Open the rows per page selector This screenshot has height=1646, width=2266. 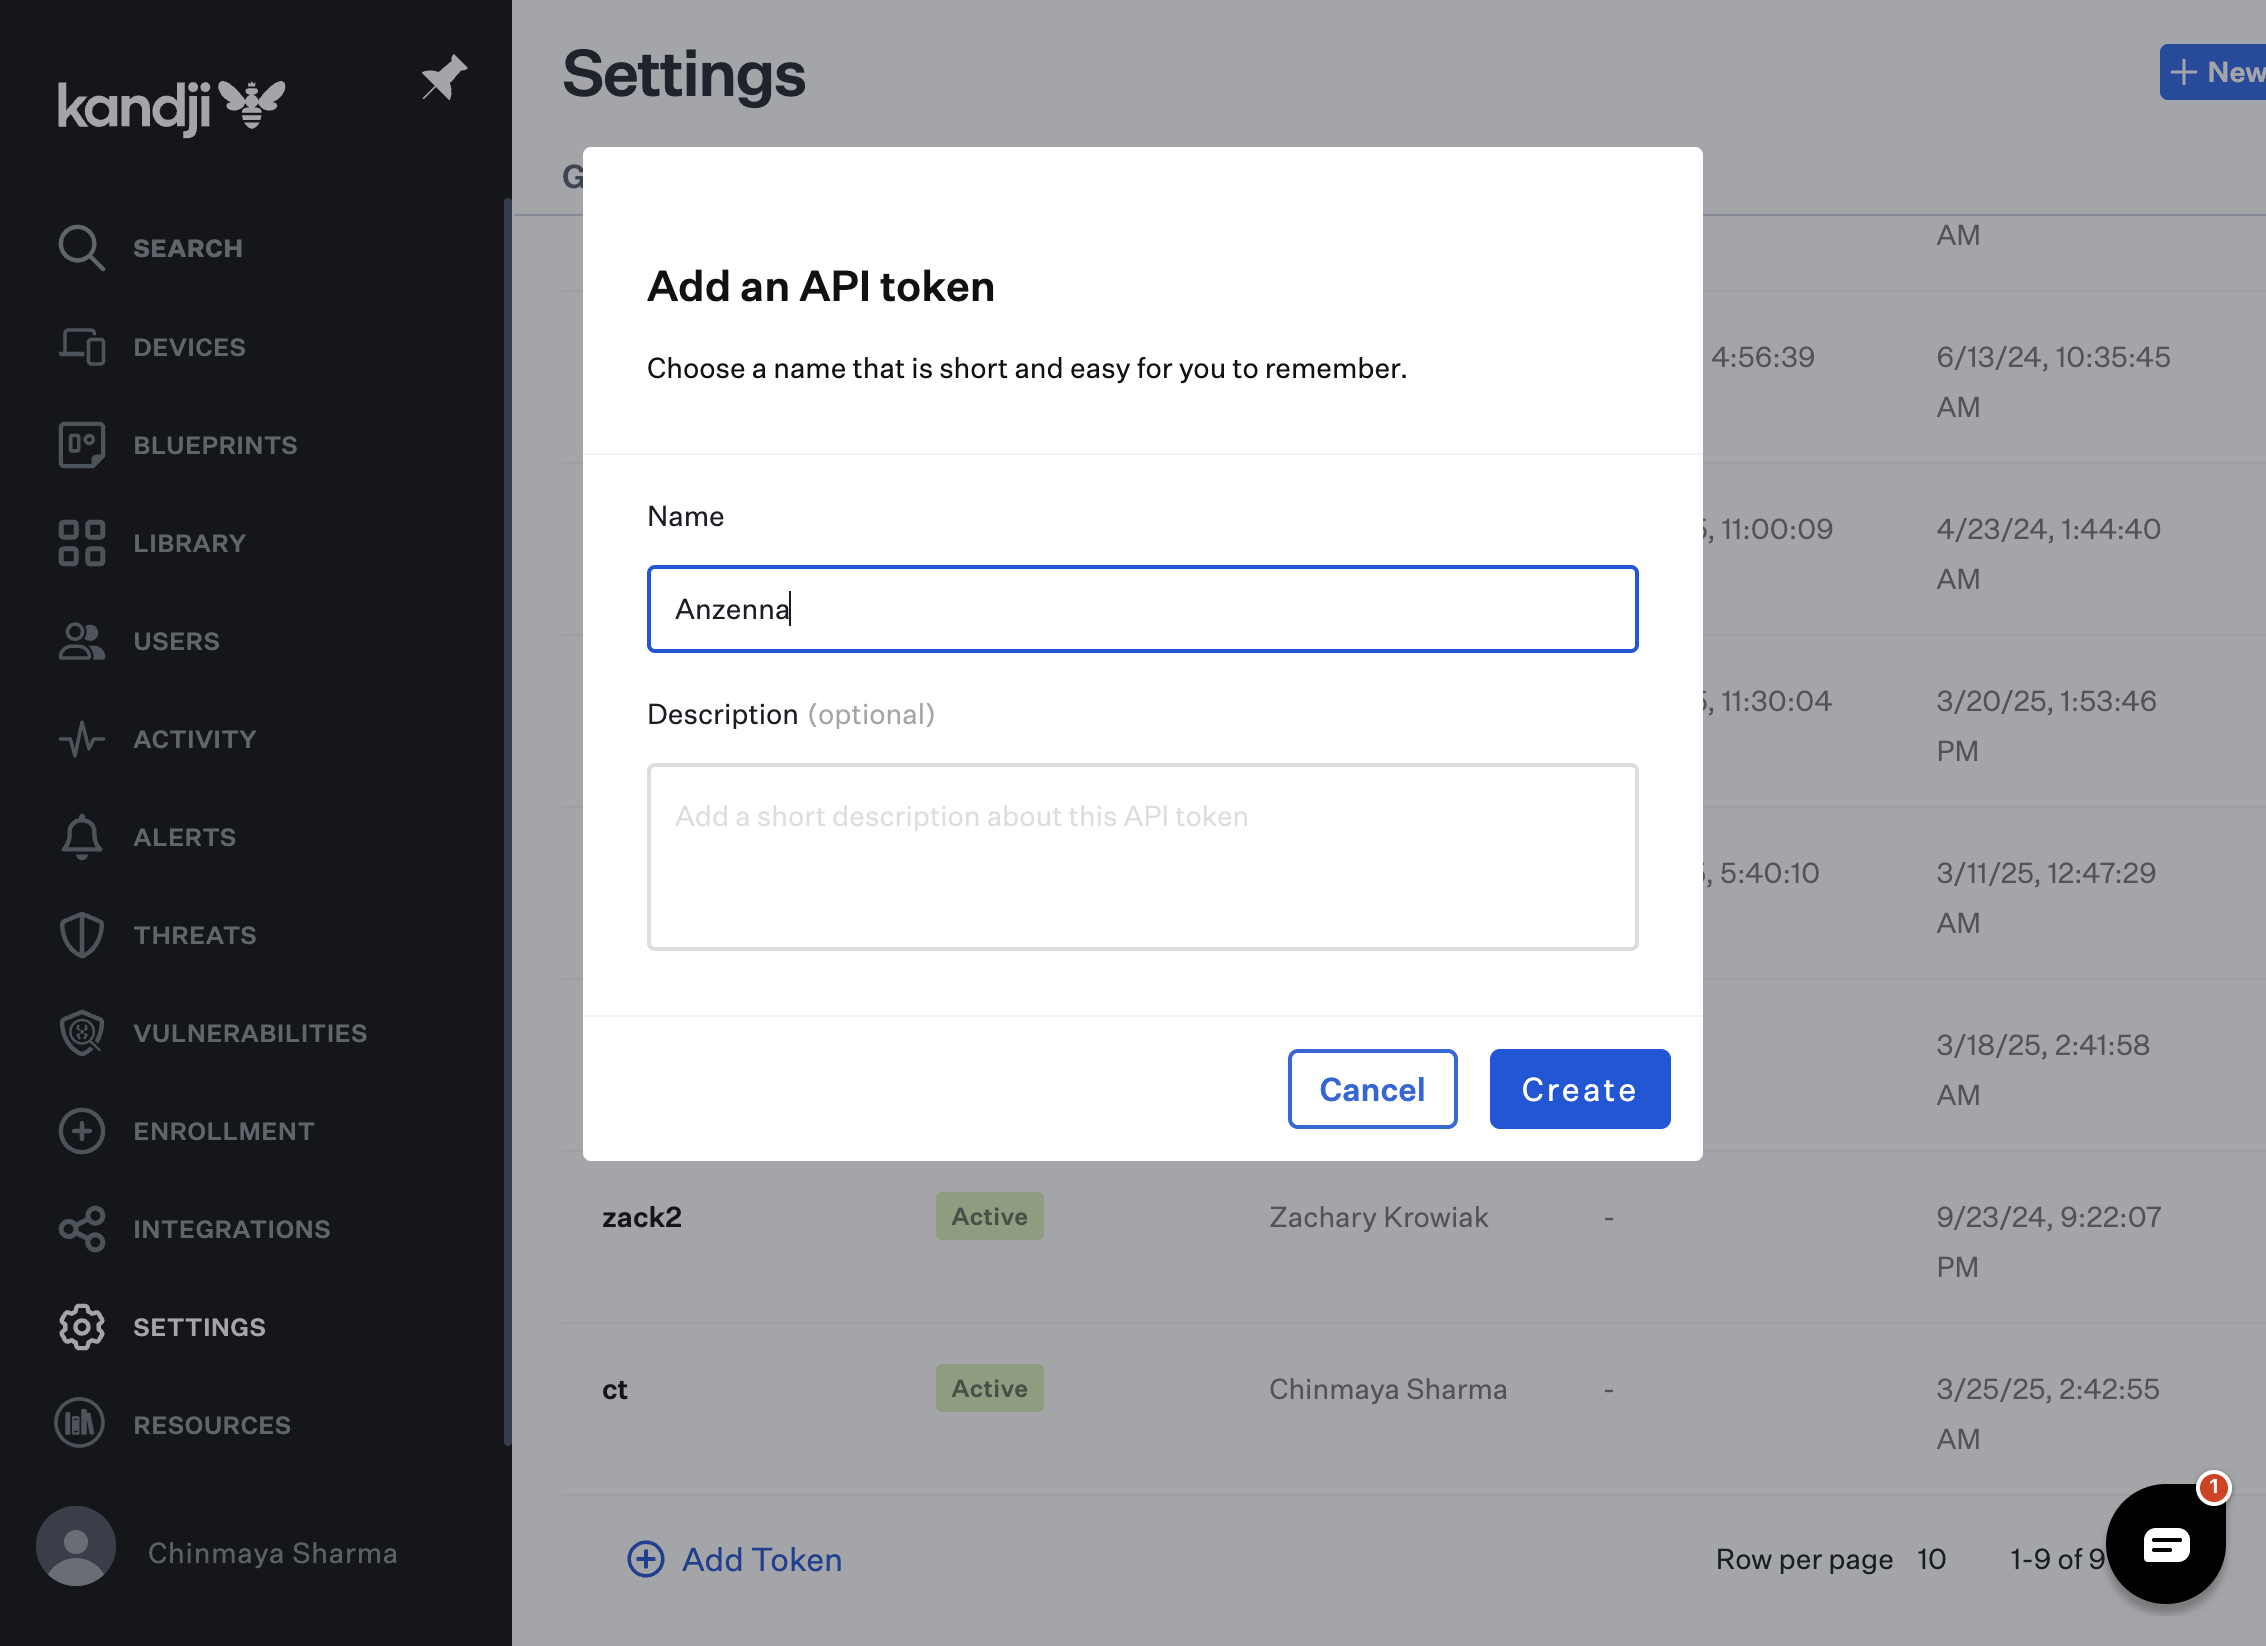(1930, 1559)
